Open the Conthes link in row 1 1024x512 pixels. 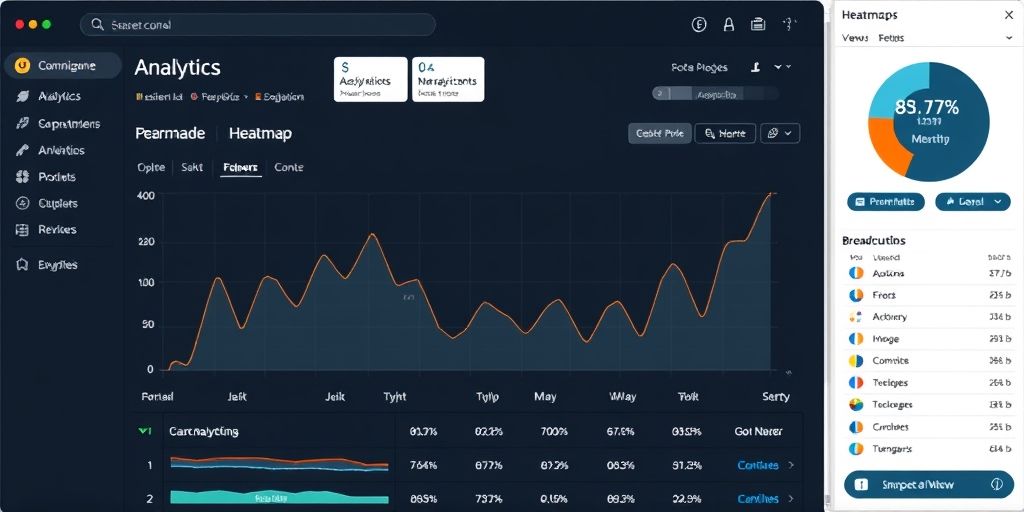pyautogui.click(x=757, y=465)
